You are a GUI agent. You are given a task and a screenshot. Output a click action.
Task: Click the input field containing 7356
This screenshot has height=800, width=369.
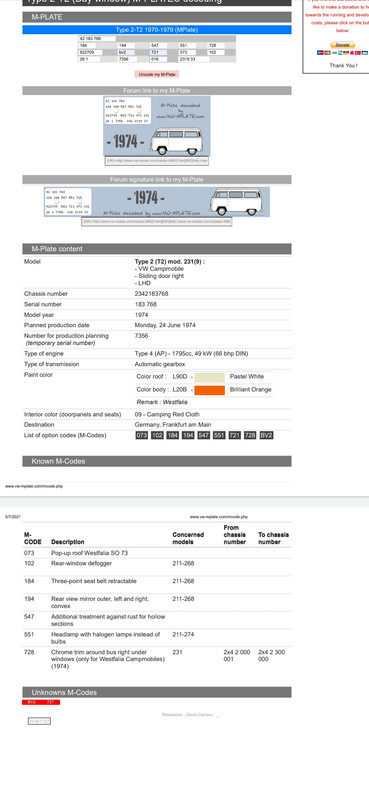(126, 59)
